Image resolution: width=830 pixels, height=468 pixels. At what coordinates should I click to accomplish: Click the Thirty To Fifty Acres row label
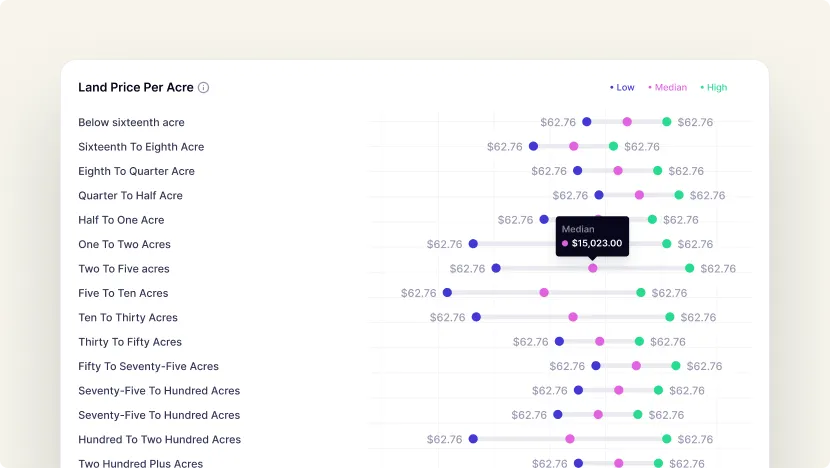(130, 342)
